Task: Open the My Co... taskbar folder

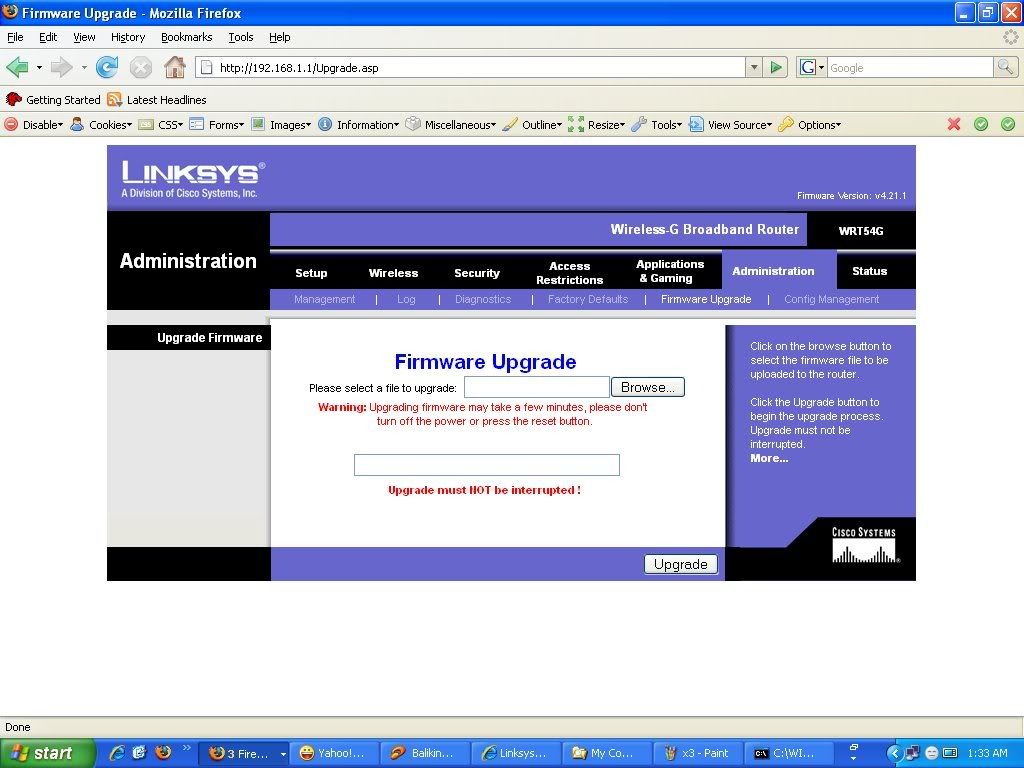Action: 606,753
